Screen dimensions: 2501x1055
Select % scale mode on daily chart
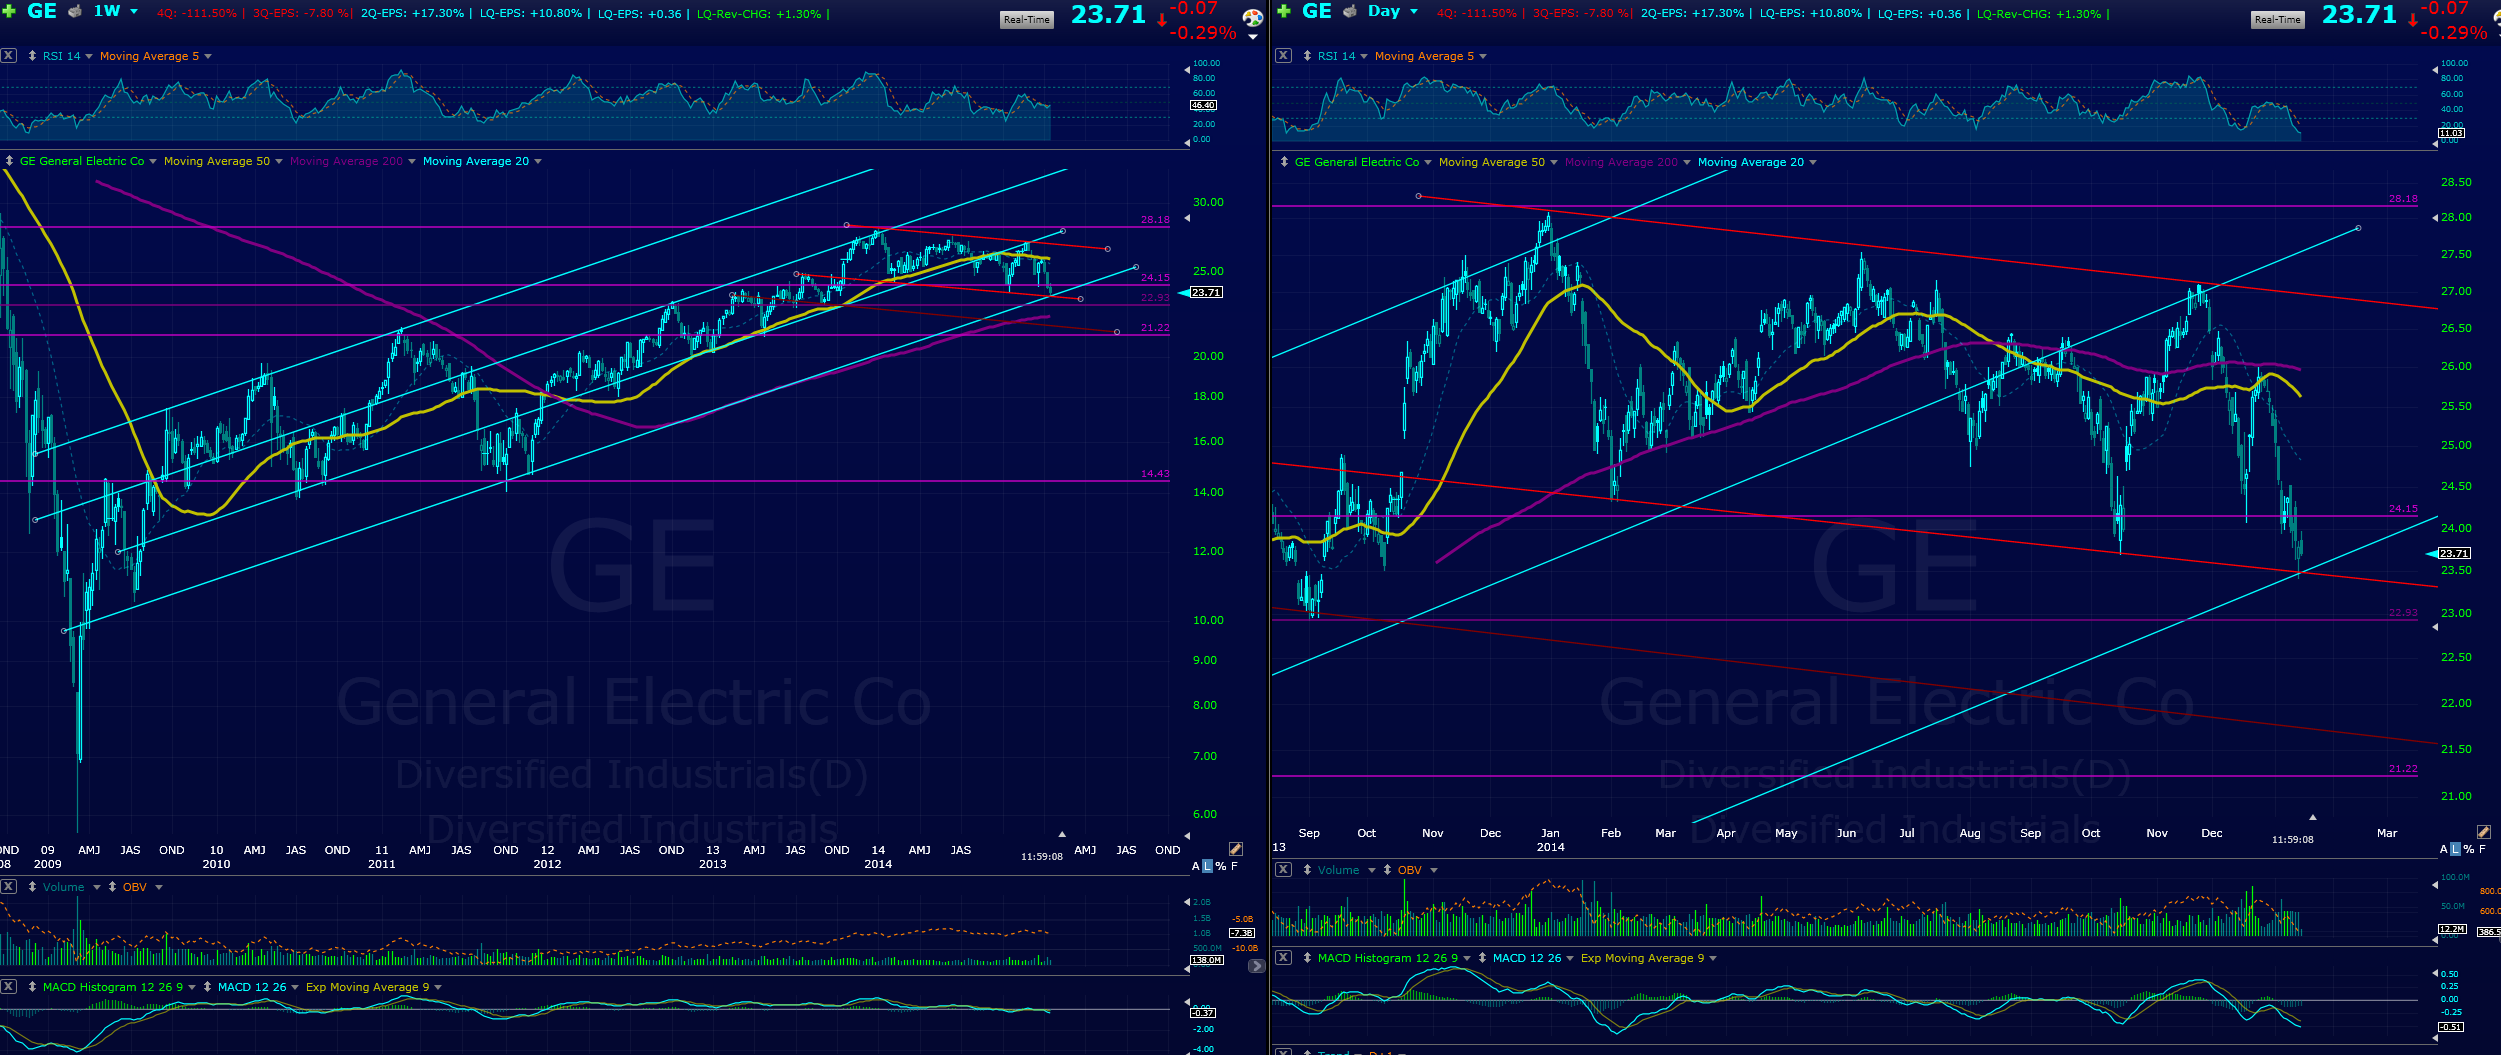[x=2469, y=849]
